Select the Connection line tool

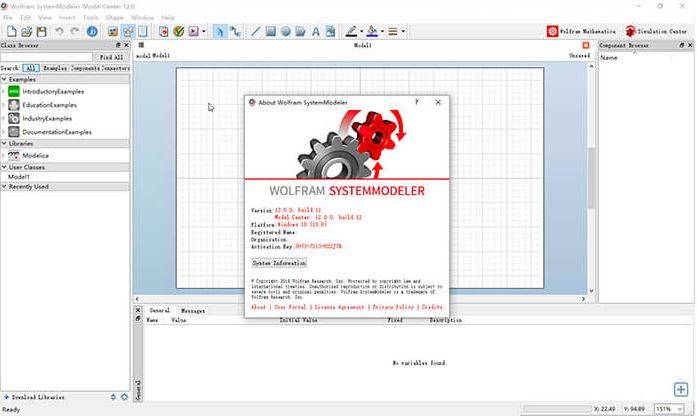point(236,31)
